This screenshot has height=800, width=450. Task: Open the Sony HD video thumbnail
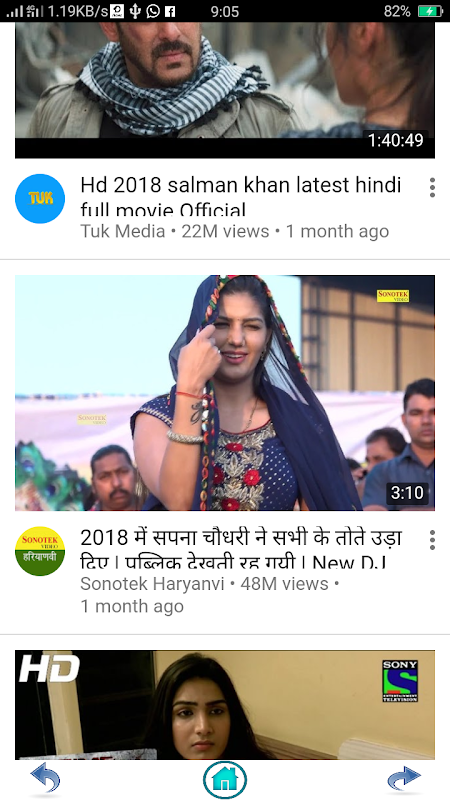tap(224, 705)
